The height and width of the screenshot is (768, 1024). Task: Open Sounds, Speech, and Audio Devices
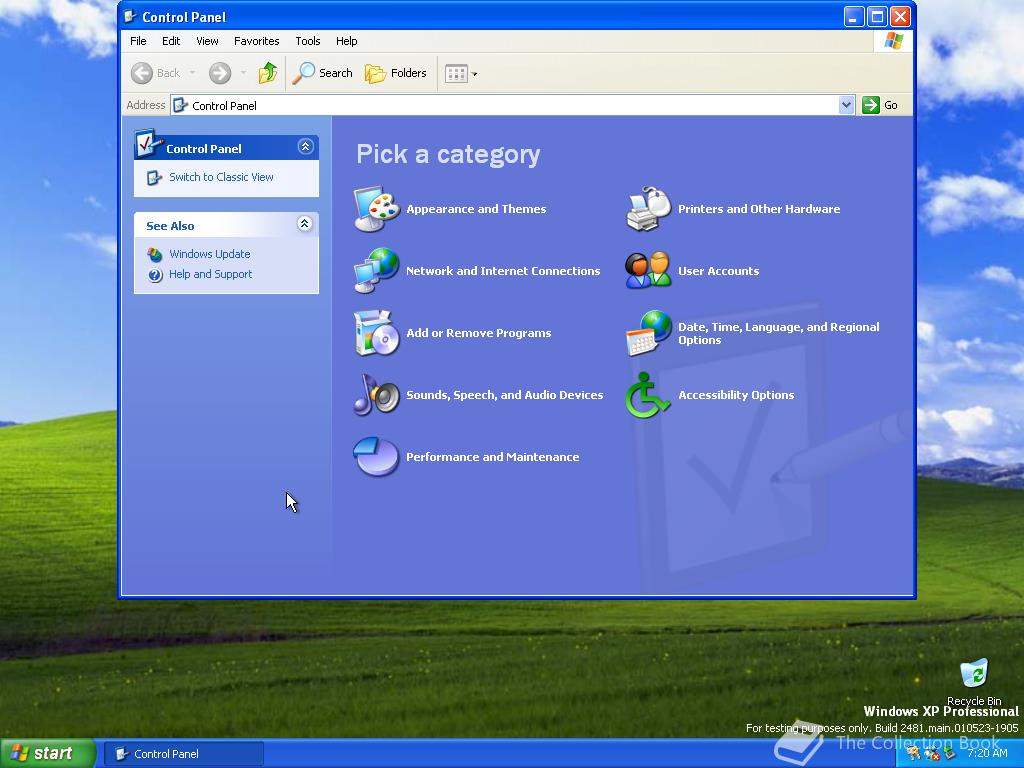[x=504, y=395]
